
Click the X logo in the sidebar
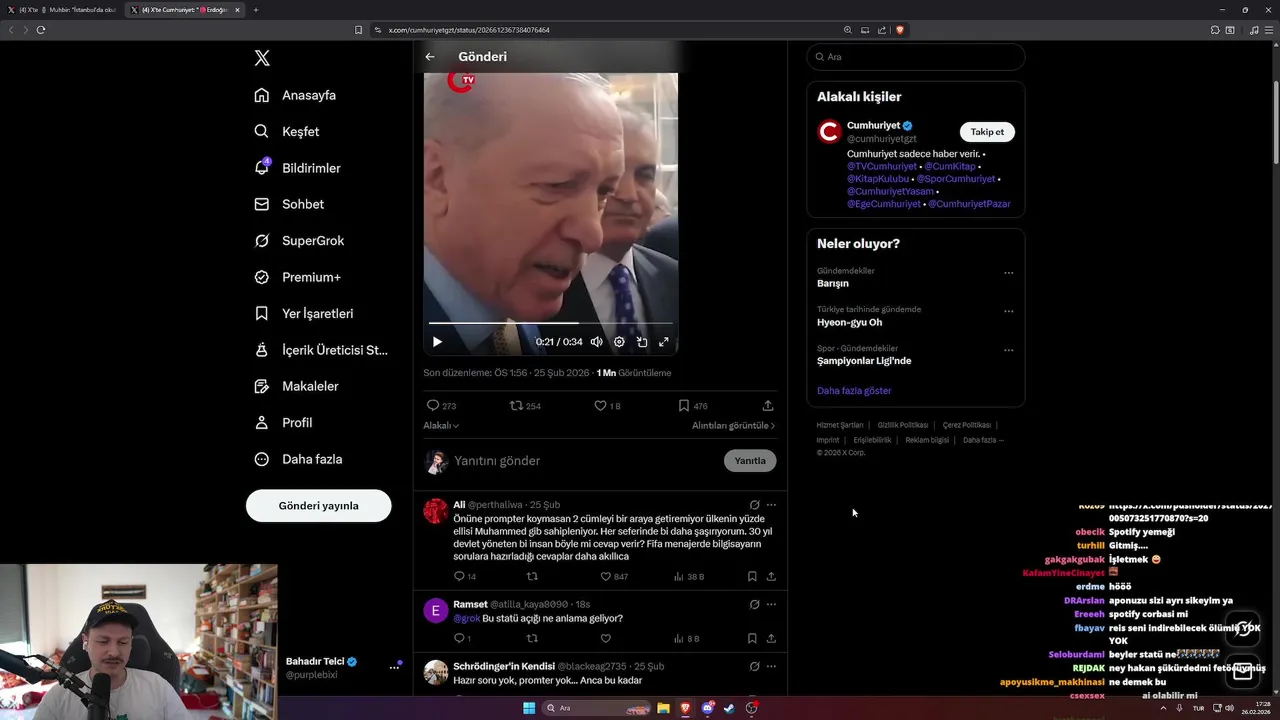[x=262, y=58]
